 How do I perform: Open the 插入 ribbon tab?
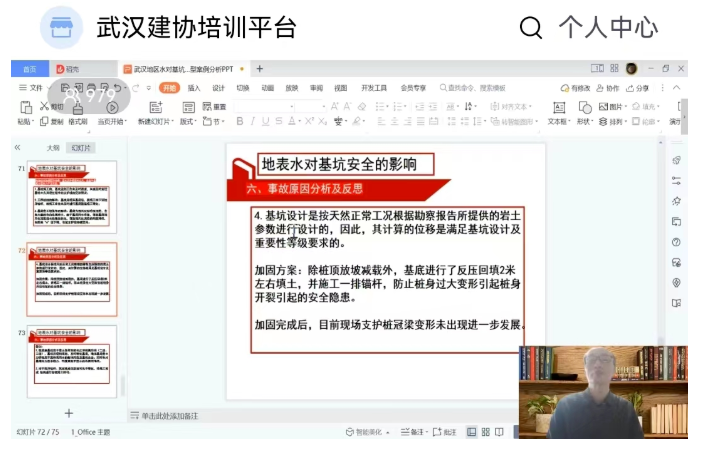[x=194, y=88]
